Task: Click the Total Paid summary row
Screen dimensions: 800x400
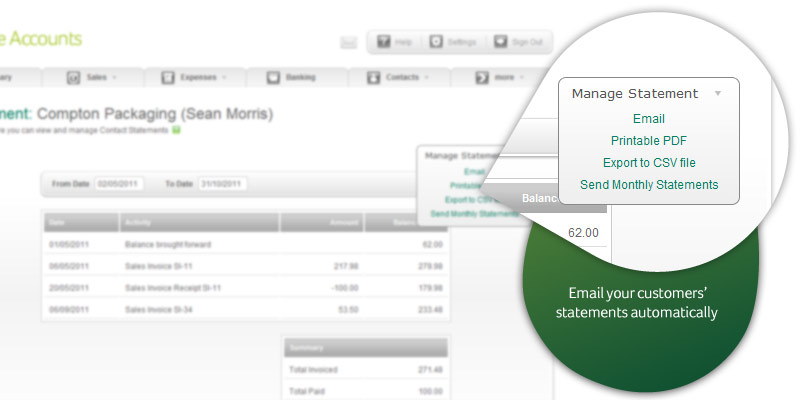Action: tap(366, 391)
